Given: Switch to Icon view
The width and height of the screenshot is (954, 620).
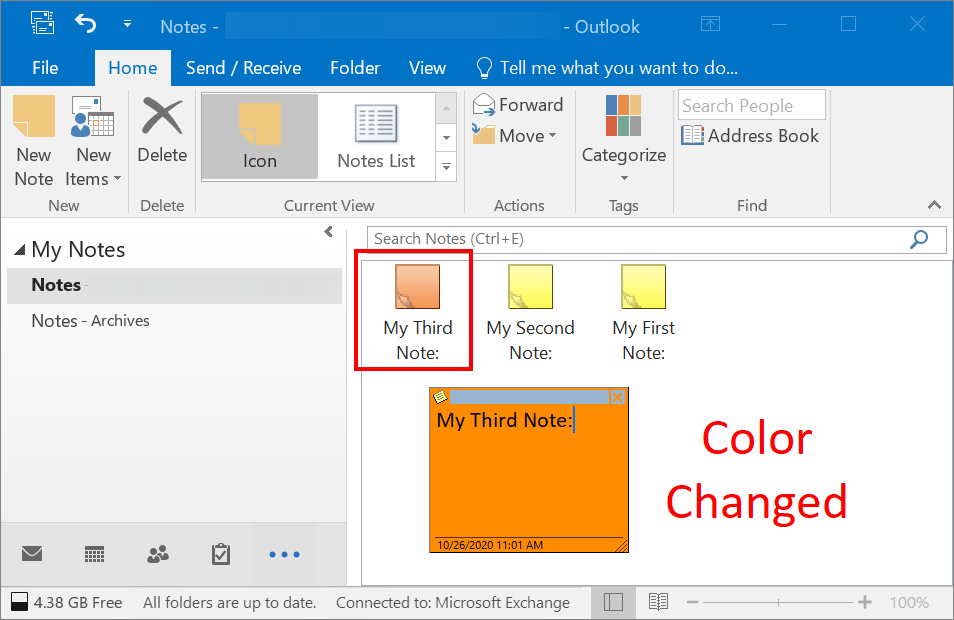Looking at the screenshot, I should pyautogui.click(x=260, y=137).
